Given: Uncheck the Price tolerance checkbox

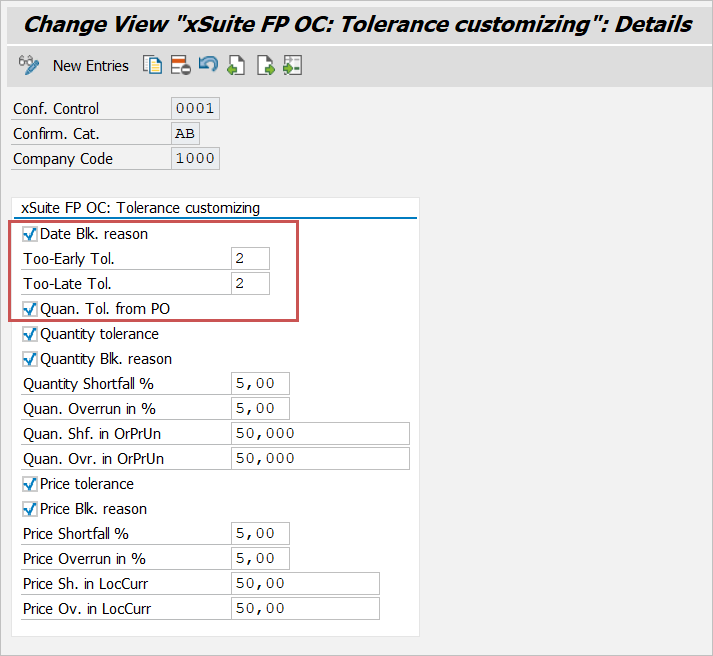Looking at the screenshot, I should (x=30, y=484).
